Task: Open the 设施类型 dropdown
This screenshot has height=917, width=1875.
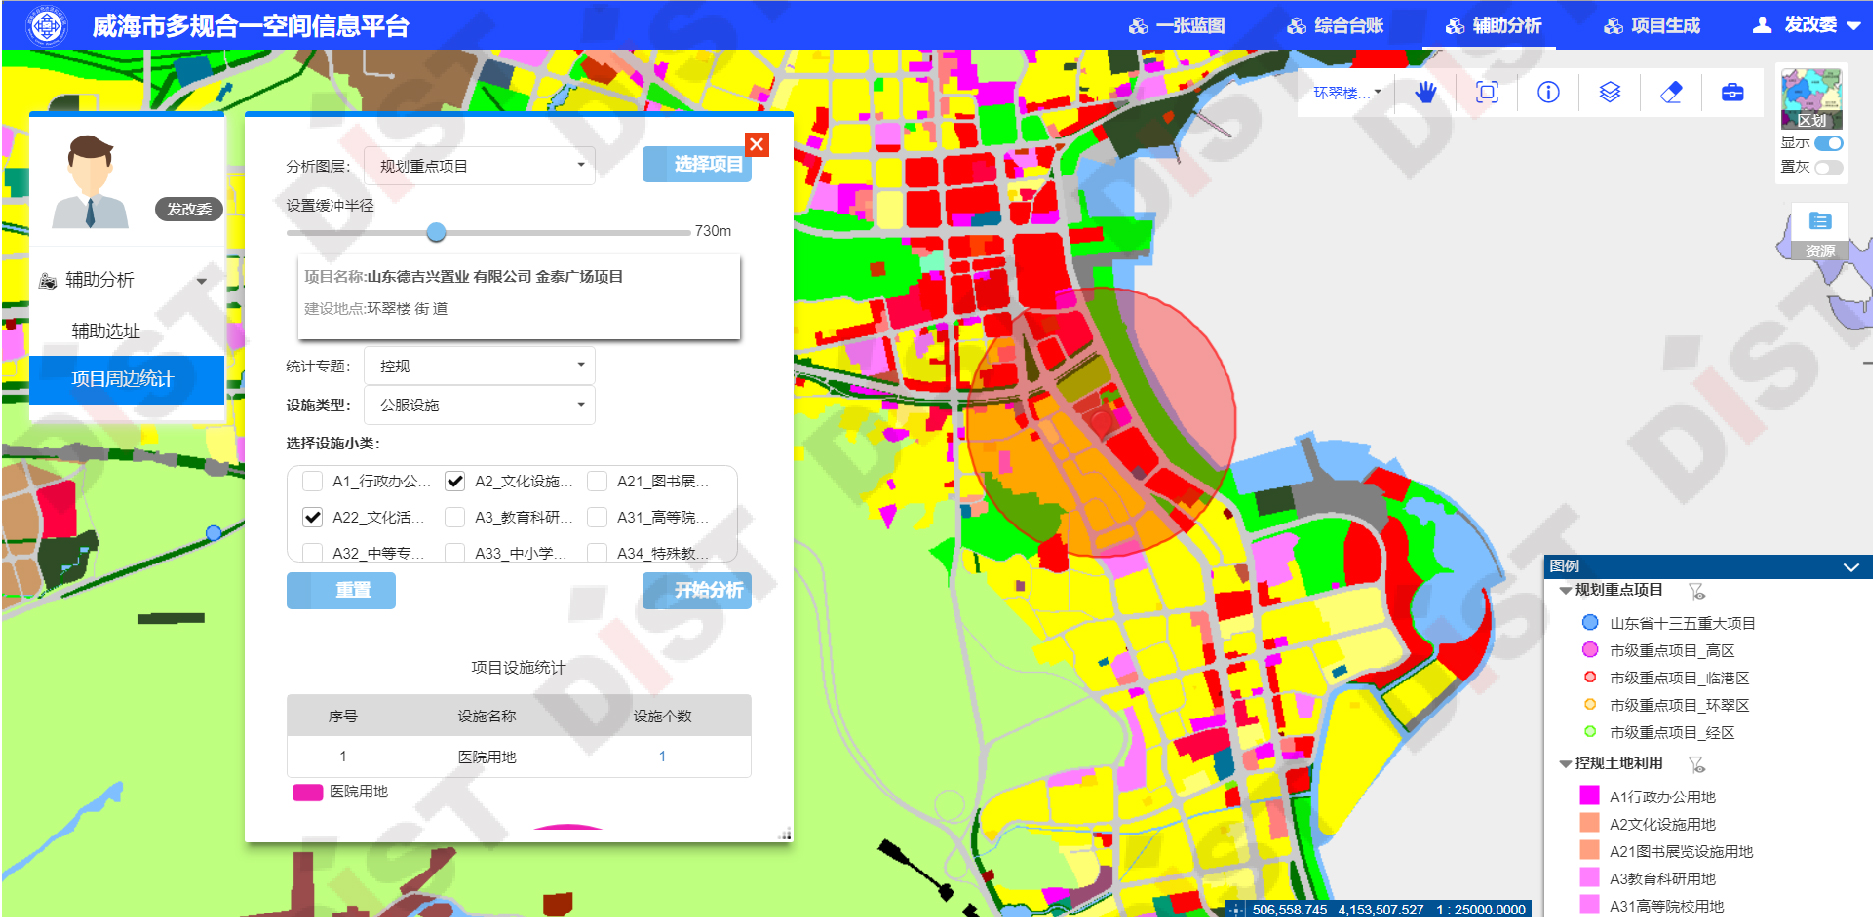Action: (x=480, y=405)
